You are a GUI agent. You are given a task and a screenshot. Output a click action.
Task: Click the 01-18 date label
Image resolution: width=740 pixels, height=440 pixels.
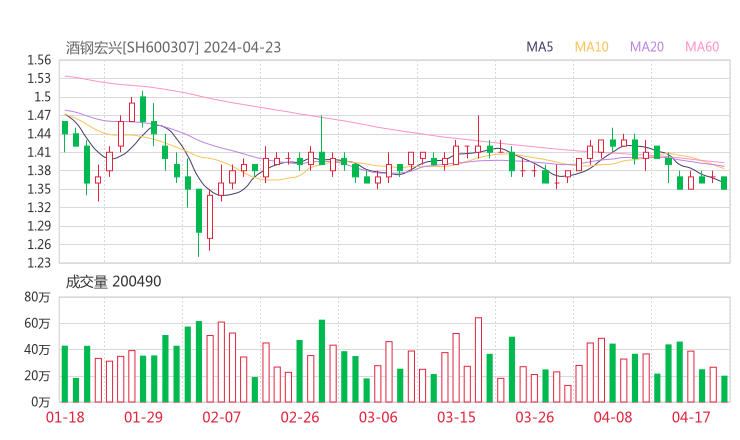click(x=65, y=417)
